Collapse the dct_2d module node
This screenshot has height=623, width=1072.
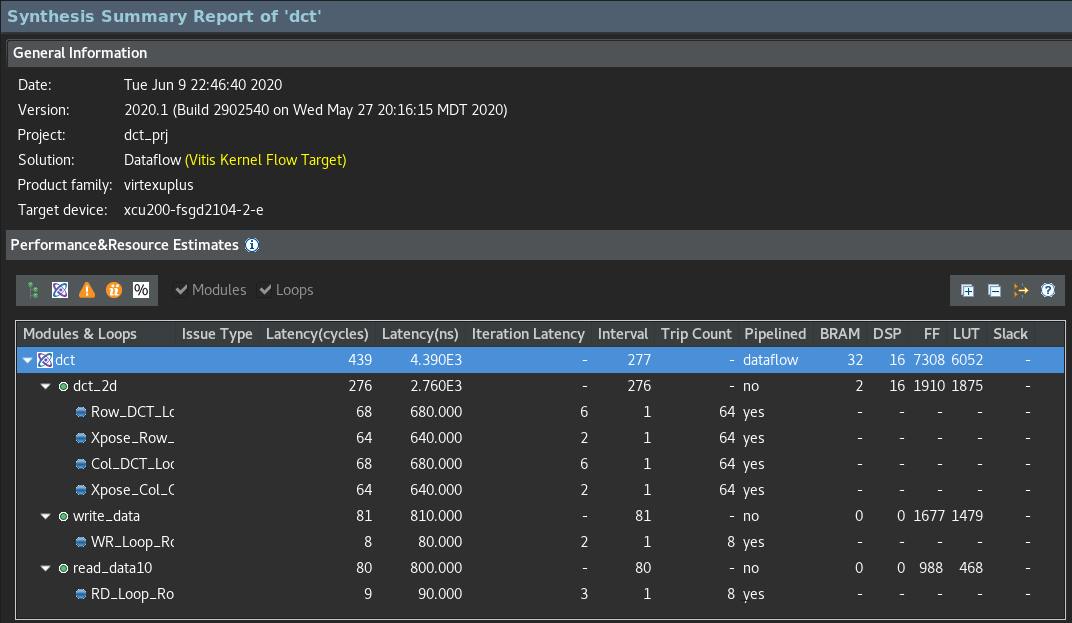45,386
